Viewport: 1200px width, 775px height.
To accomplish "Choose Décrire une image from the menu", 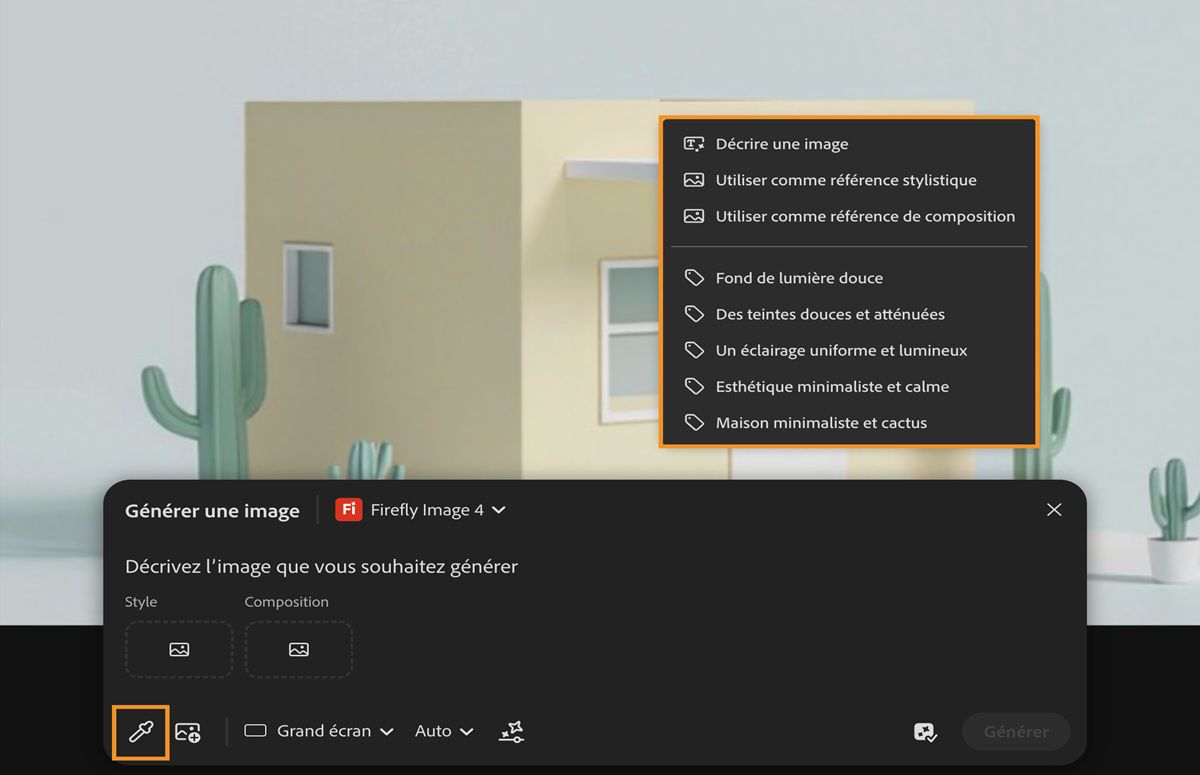I will coord(781,143).
